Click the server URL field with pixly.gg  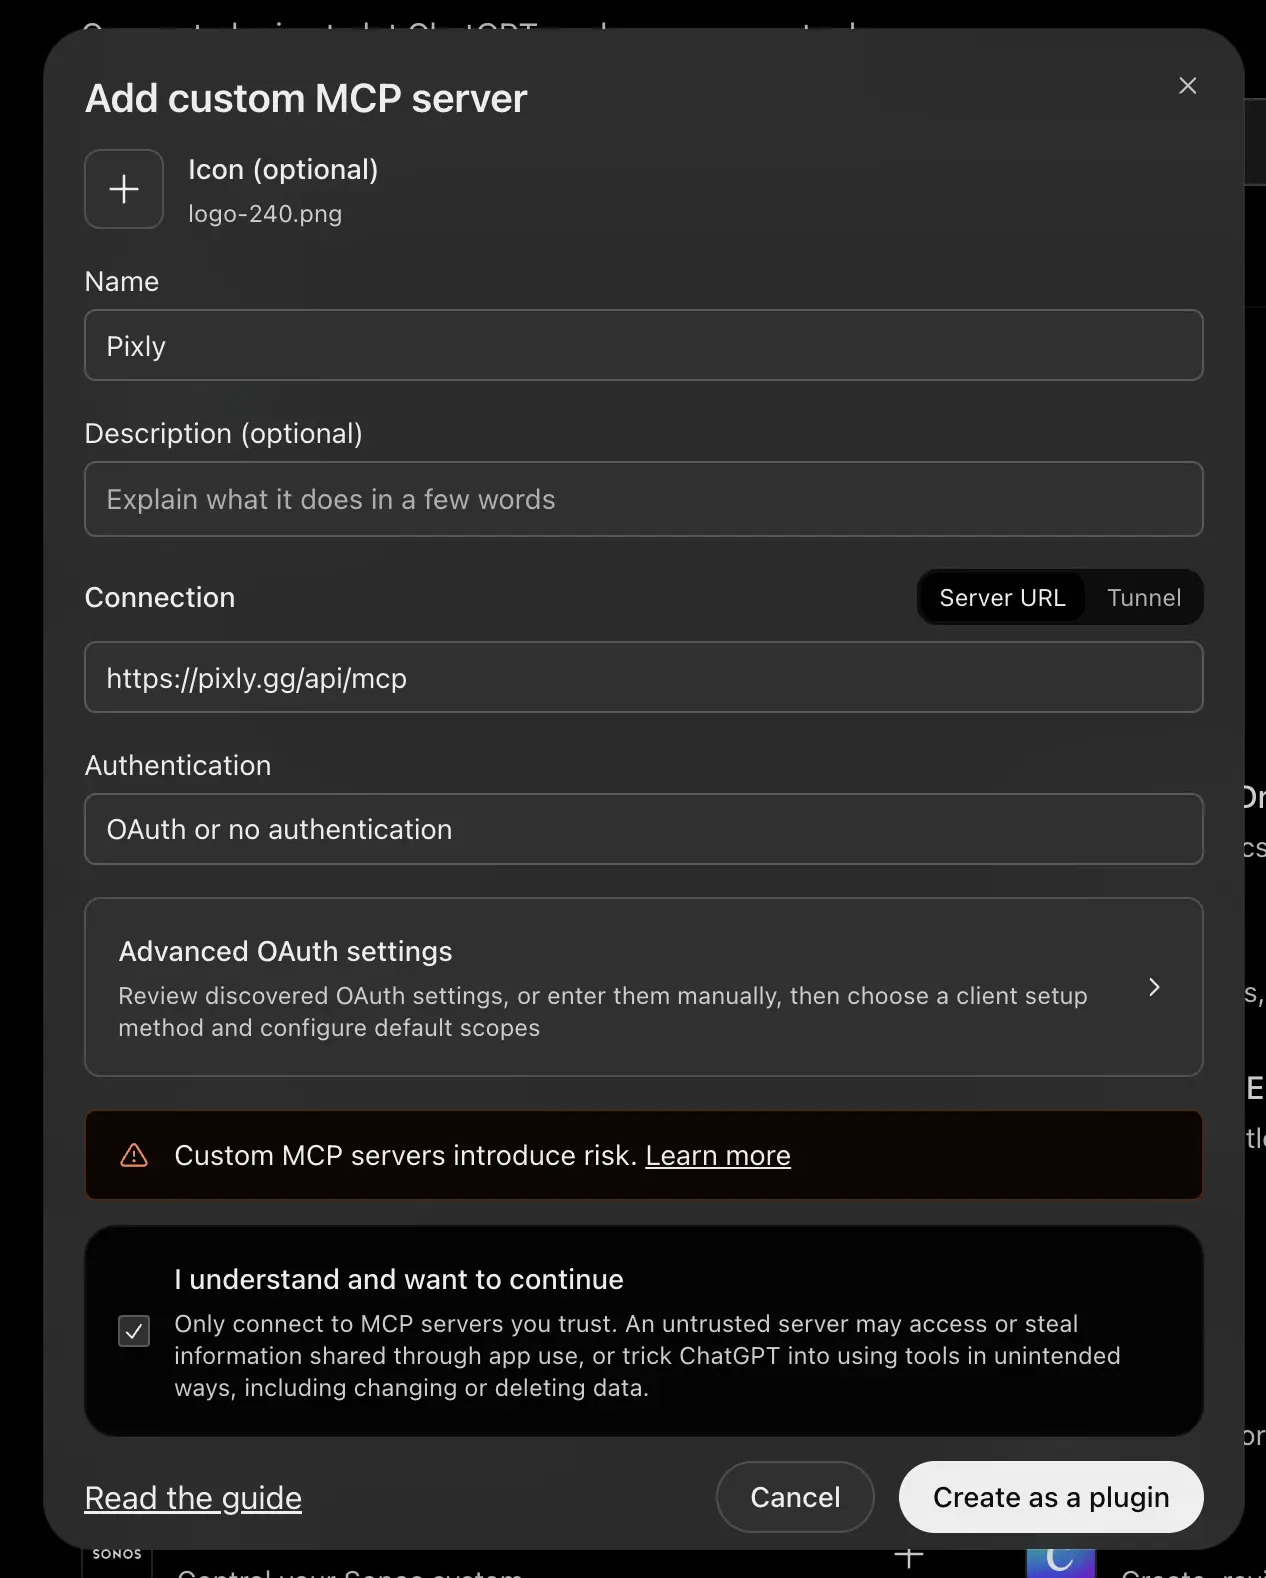point(643,677)
